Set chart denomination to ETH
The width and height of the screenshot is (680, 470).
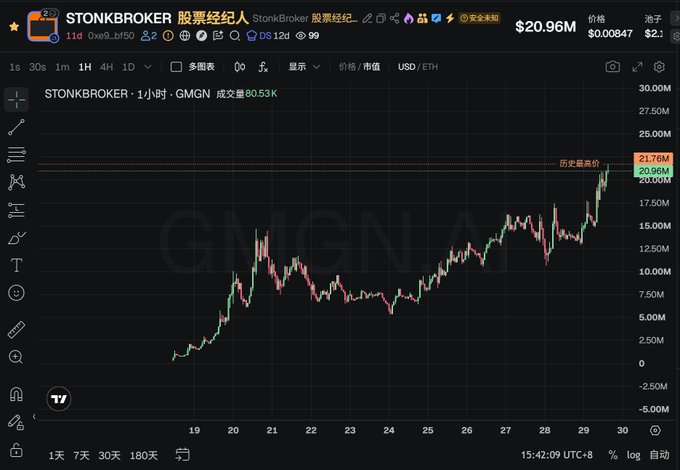(430, 67)
